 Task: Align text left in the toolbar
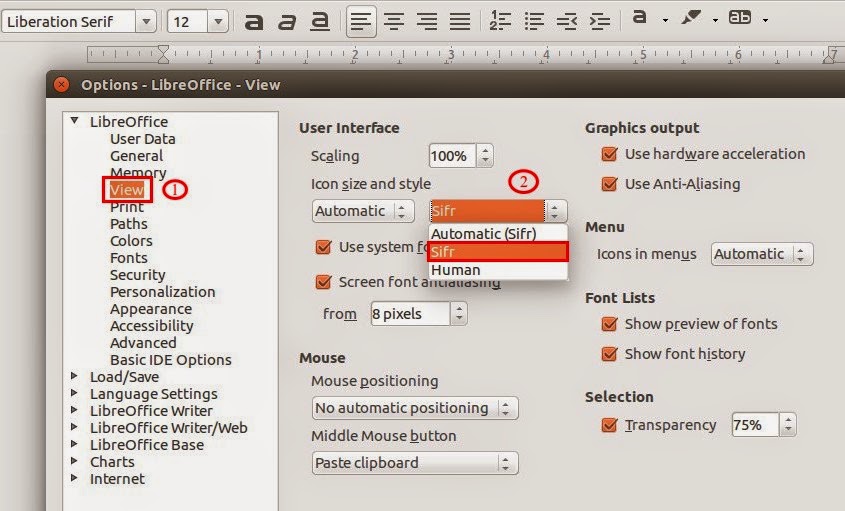(x=361, y=22)
